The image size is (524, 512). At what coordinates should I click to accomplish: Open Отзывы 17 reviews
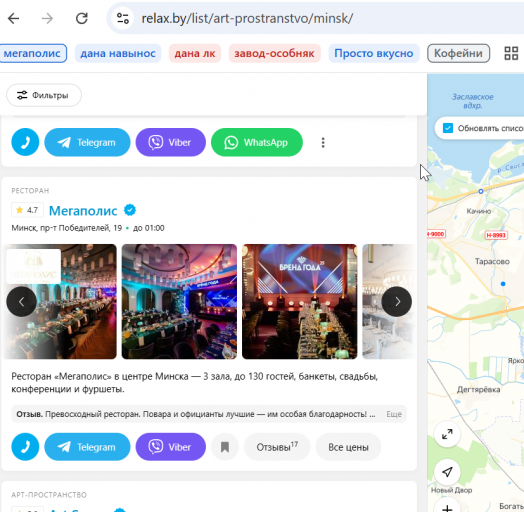pyautogui.click(x=277, y=447)
